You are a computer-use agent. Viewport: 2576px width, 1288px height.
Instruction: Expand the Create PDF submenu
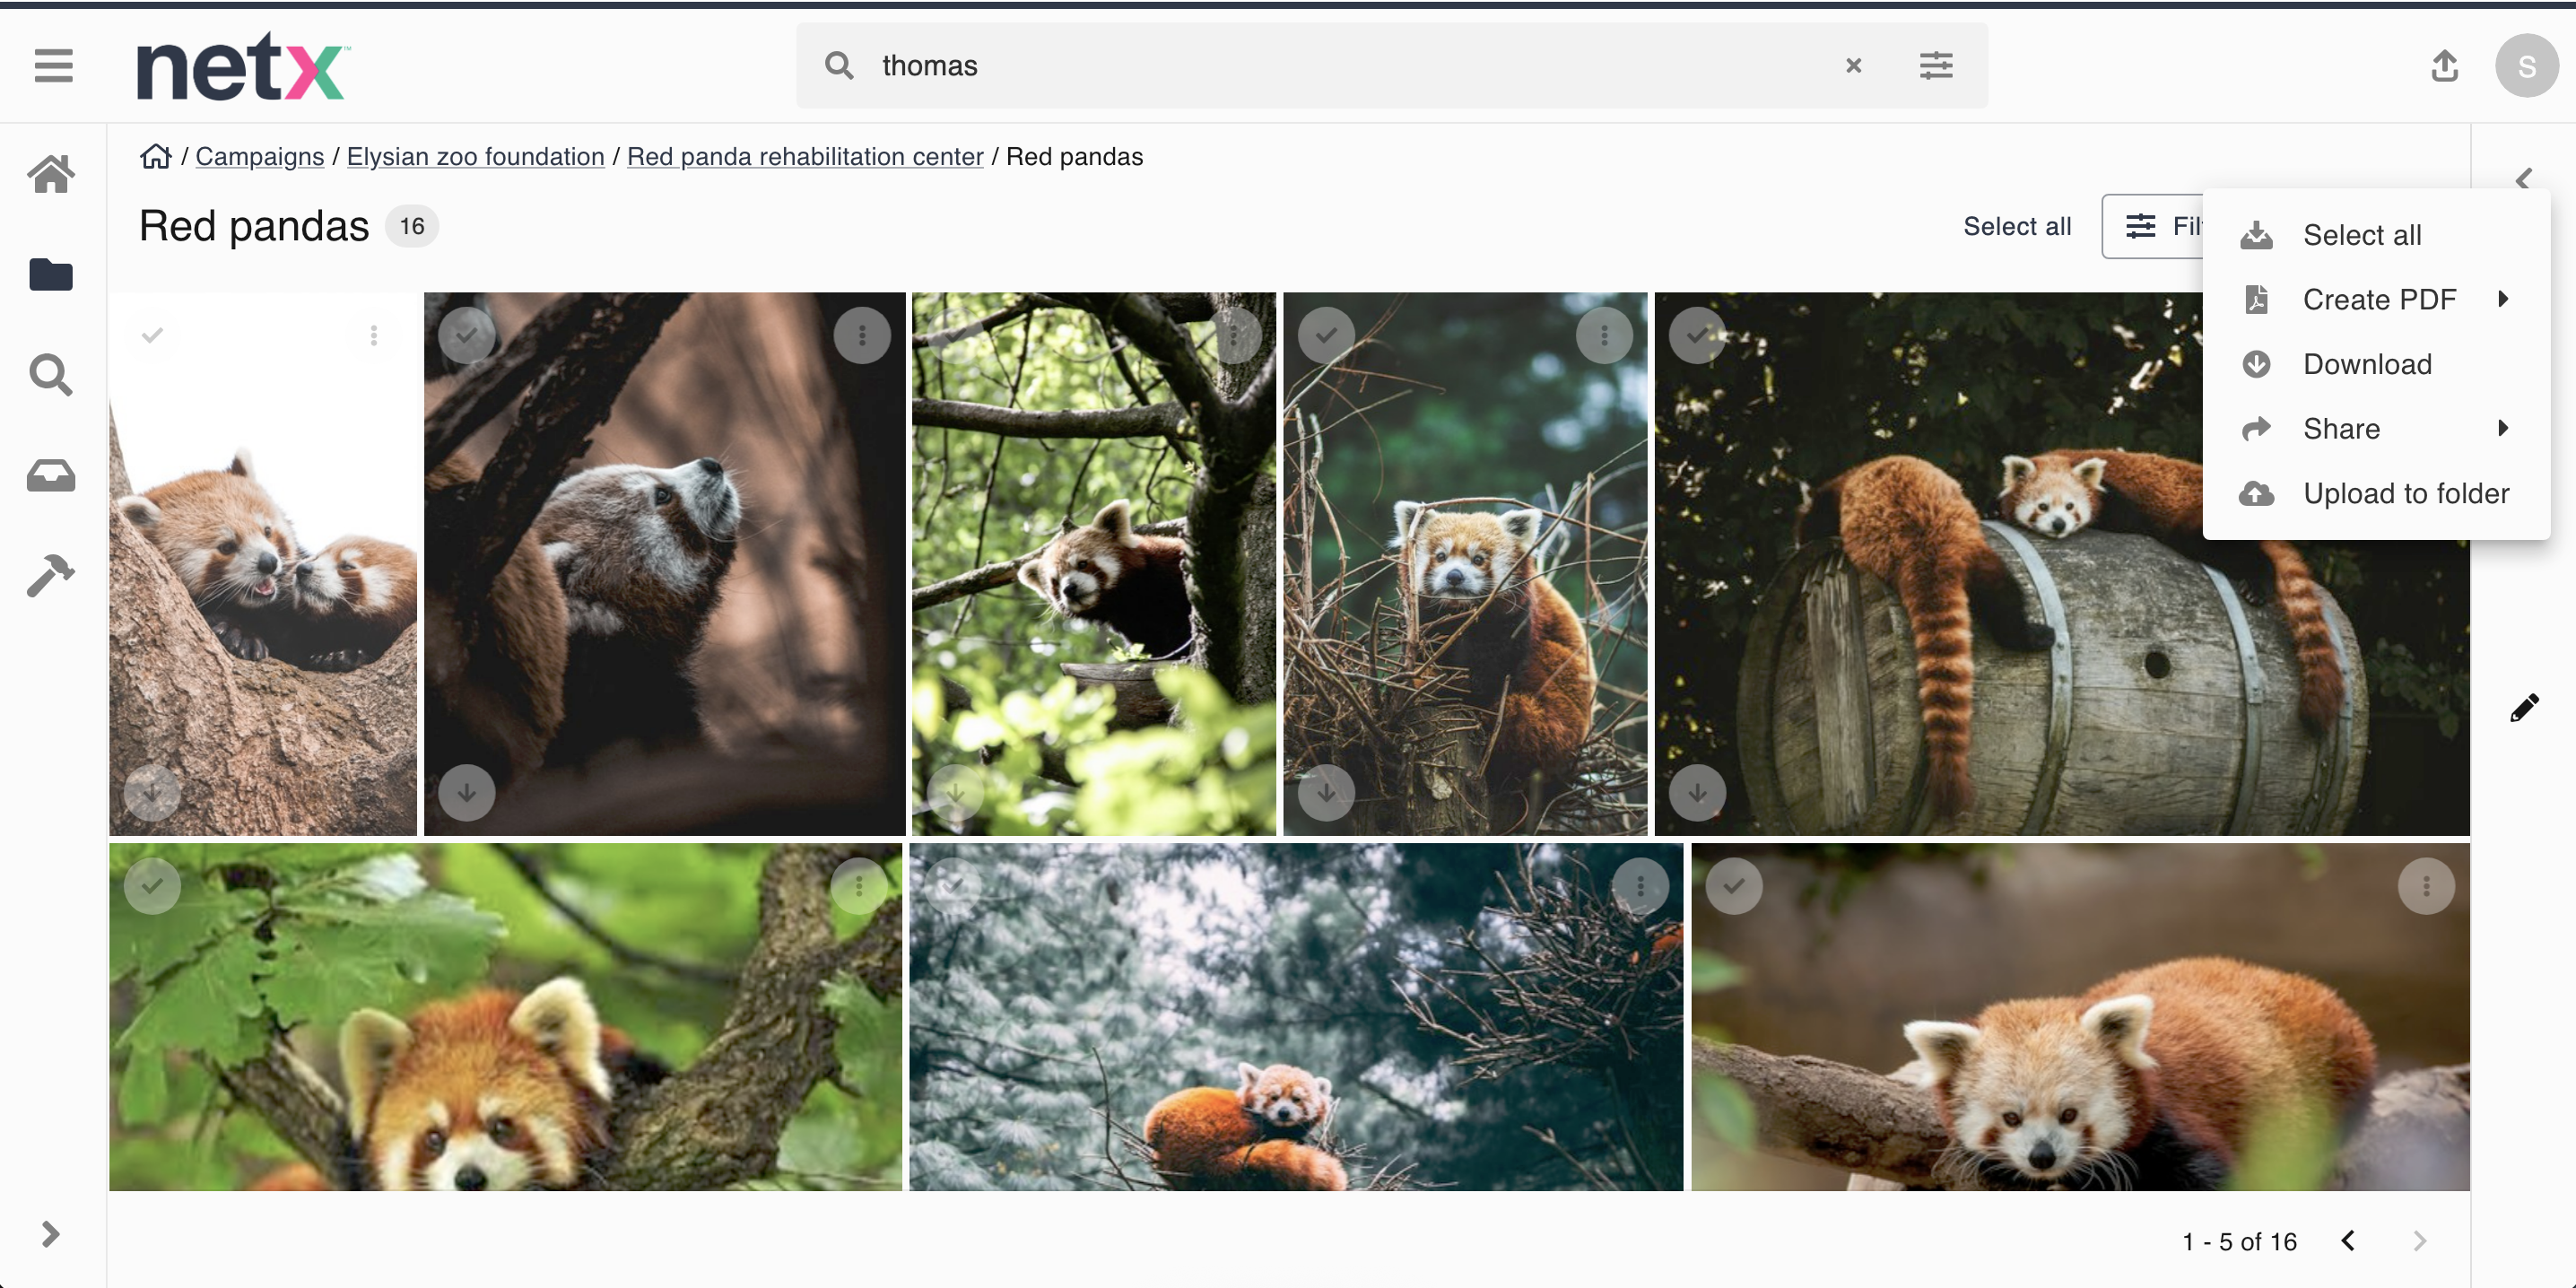pyautogui.click(x=2378, y=299)
